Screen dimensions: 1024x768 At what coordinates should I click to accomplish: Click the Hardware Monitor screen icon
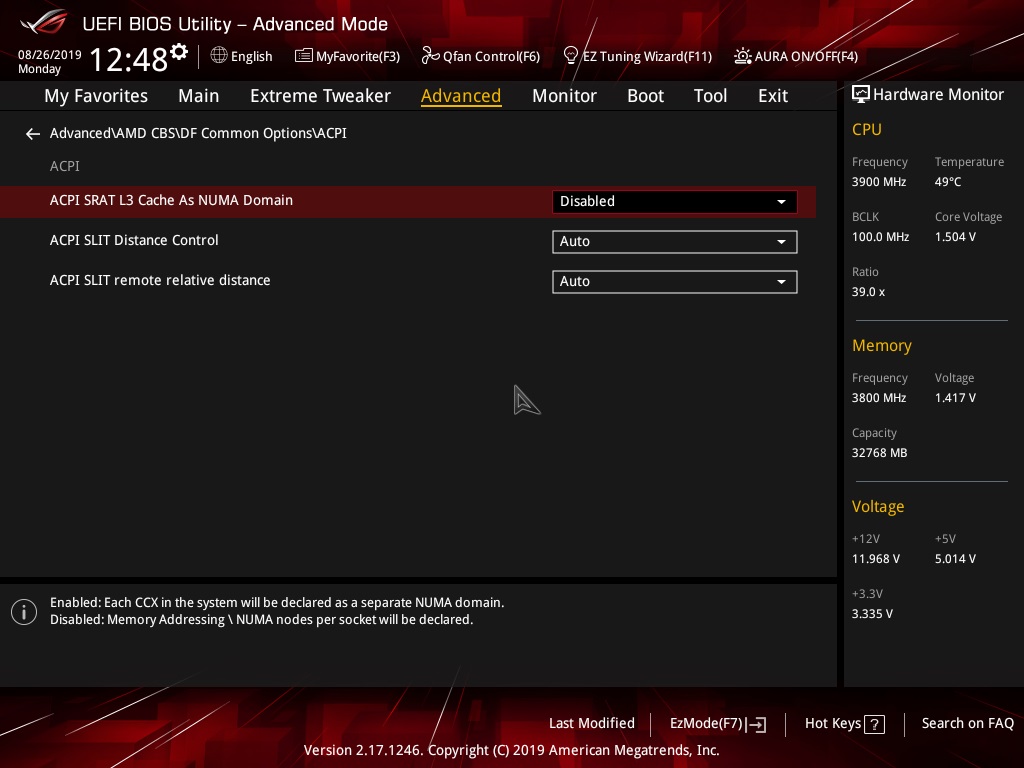pos(861,95)
